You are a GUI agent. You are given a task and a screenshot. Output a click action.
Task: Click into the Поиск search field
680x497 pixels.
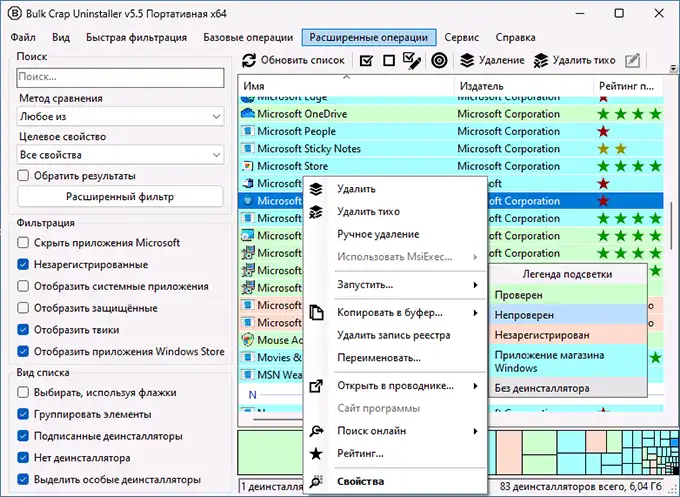click(x=121, y=78)
